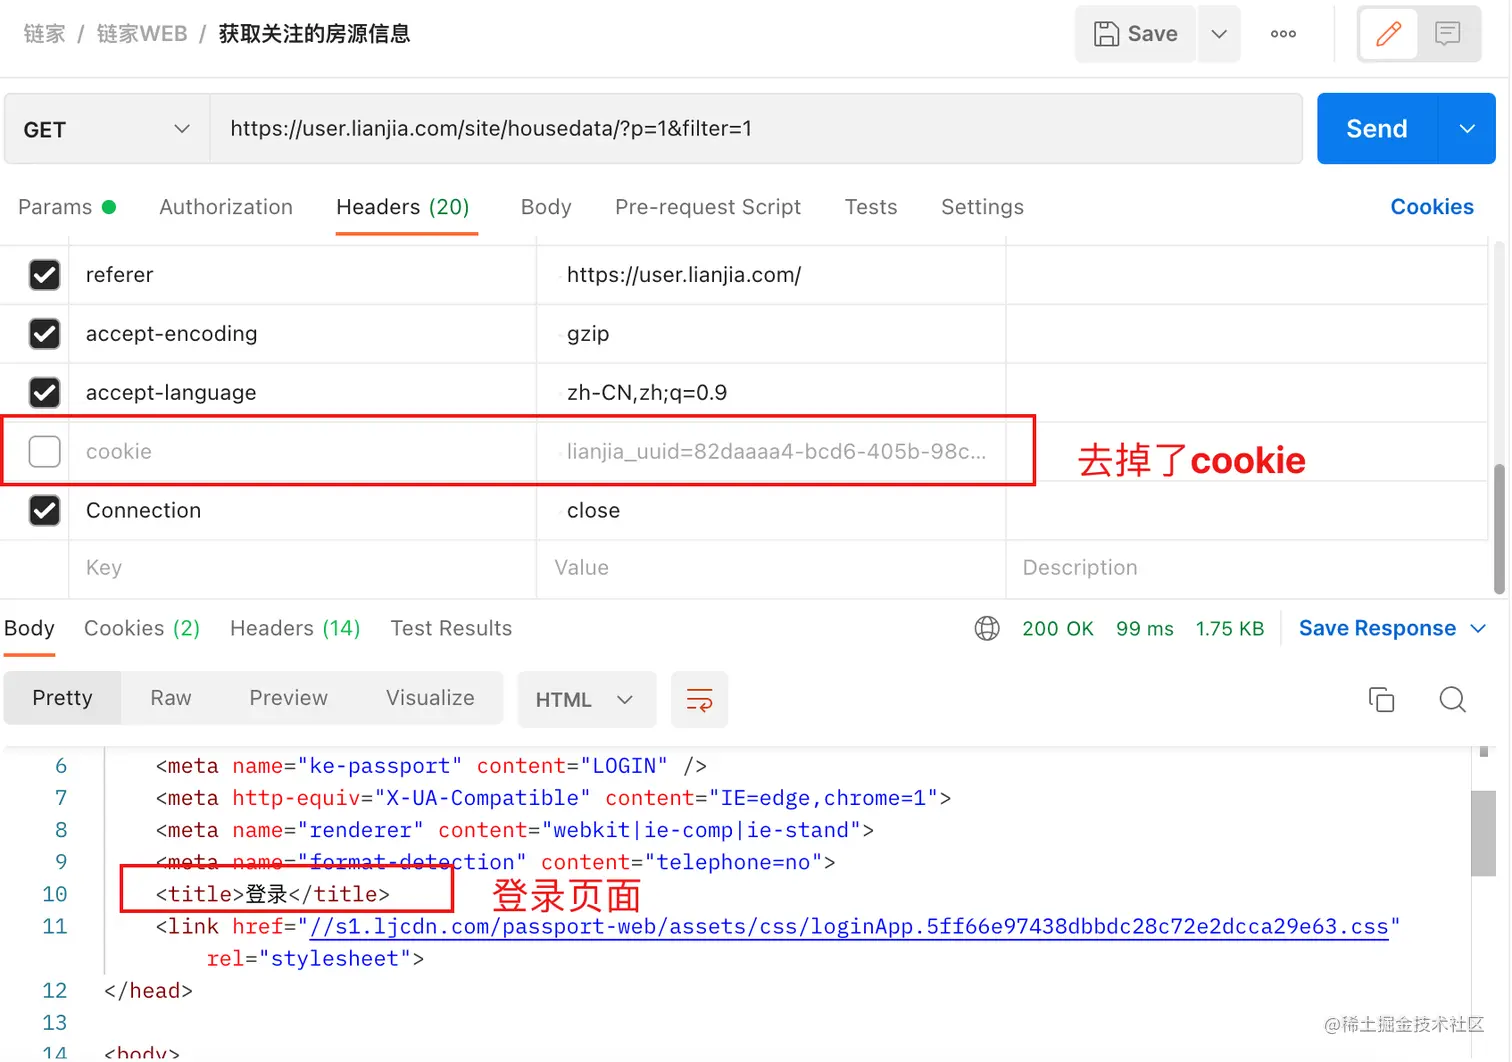Select the response Body tab
This screenshot has width=1512, height=1062.
click(29, 629)
